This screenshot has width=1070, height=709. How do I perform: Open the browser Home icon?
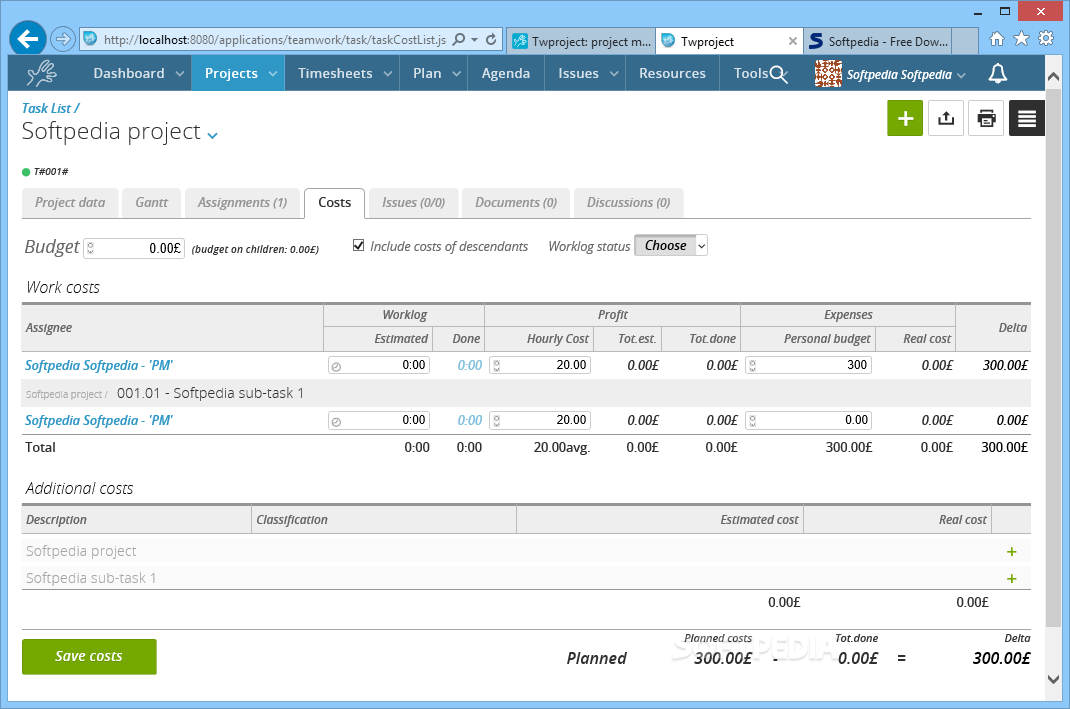(x=996, y=39)
